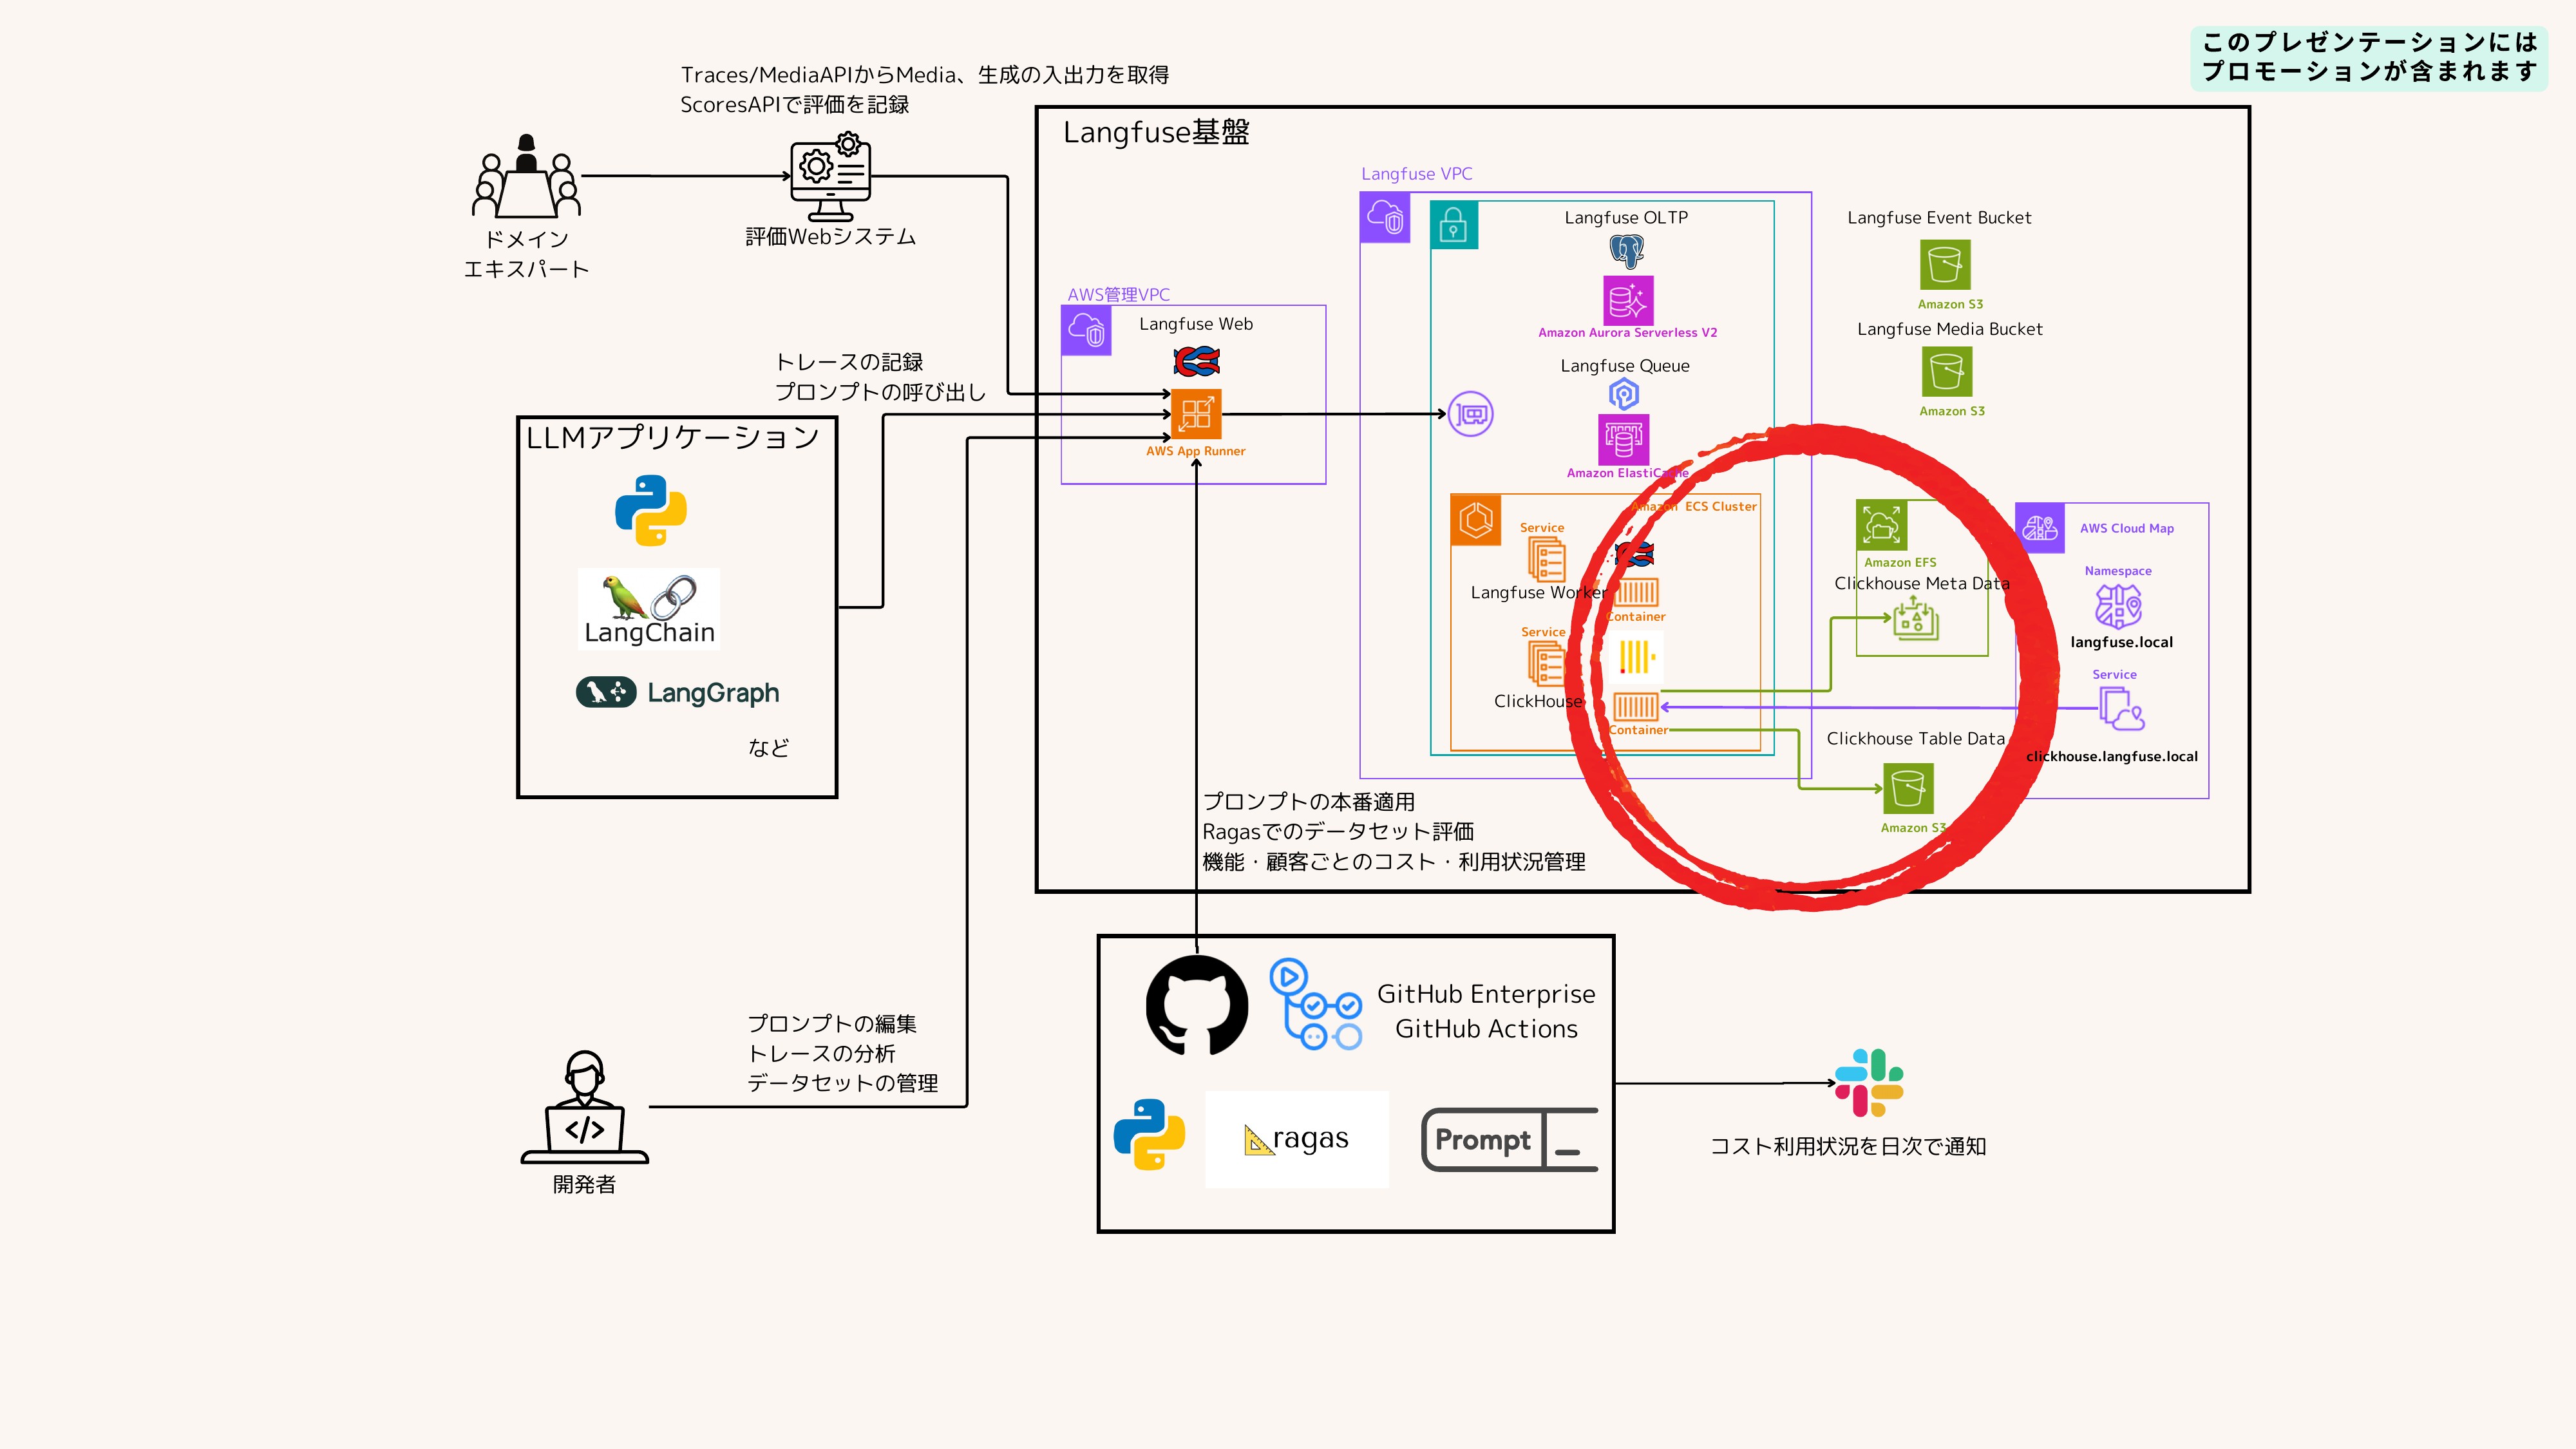Click the Python logo beside ragas
2576x1449 pixels.
point(1149,1134)
